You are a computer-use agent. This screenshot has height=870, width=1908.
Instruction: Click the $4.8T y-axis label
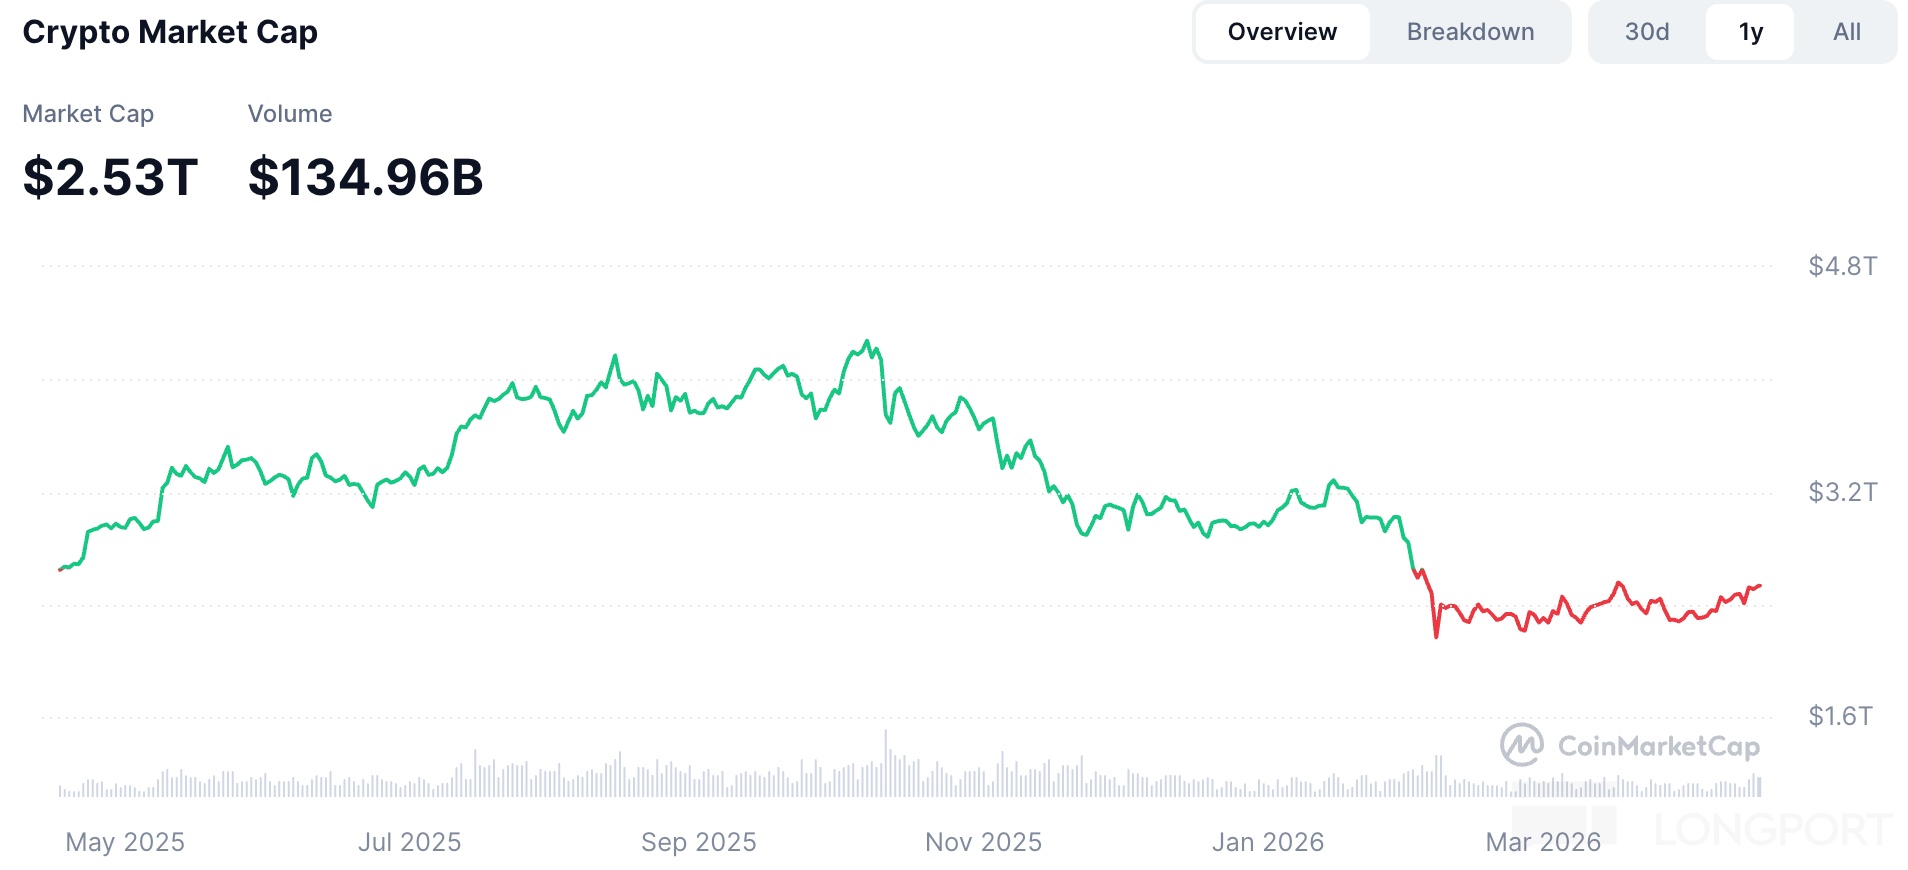[x=1842, y=266]
